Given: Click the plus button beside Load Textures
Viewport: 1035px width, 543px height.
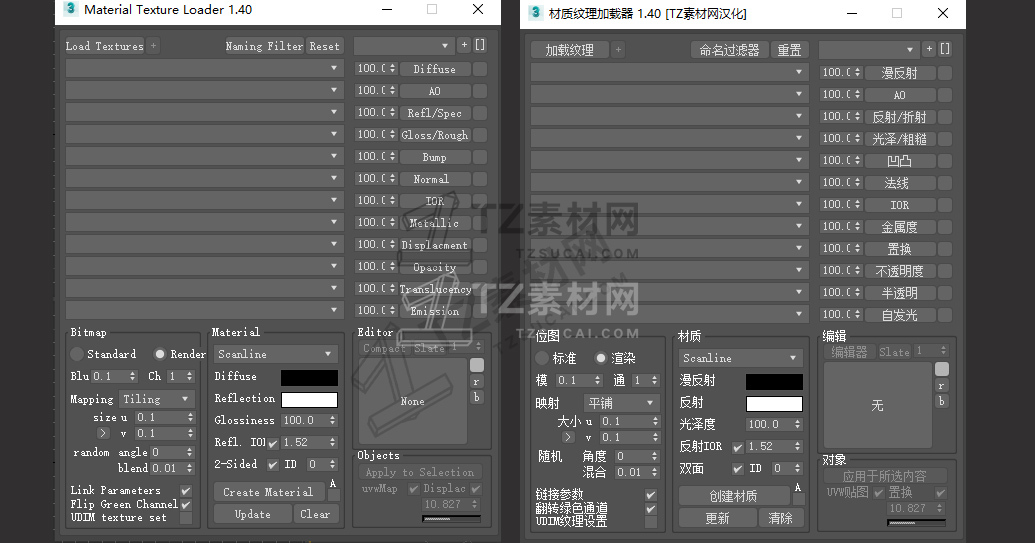Looking at the screenshot, I should 153,46.
